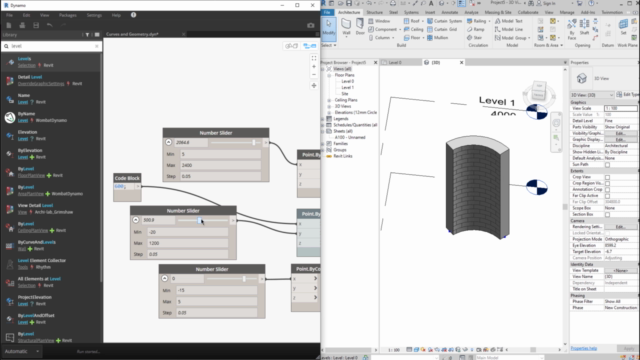
Task: Open the Revit File tab
Action: pos(327,12)
